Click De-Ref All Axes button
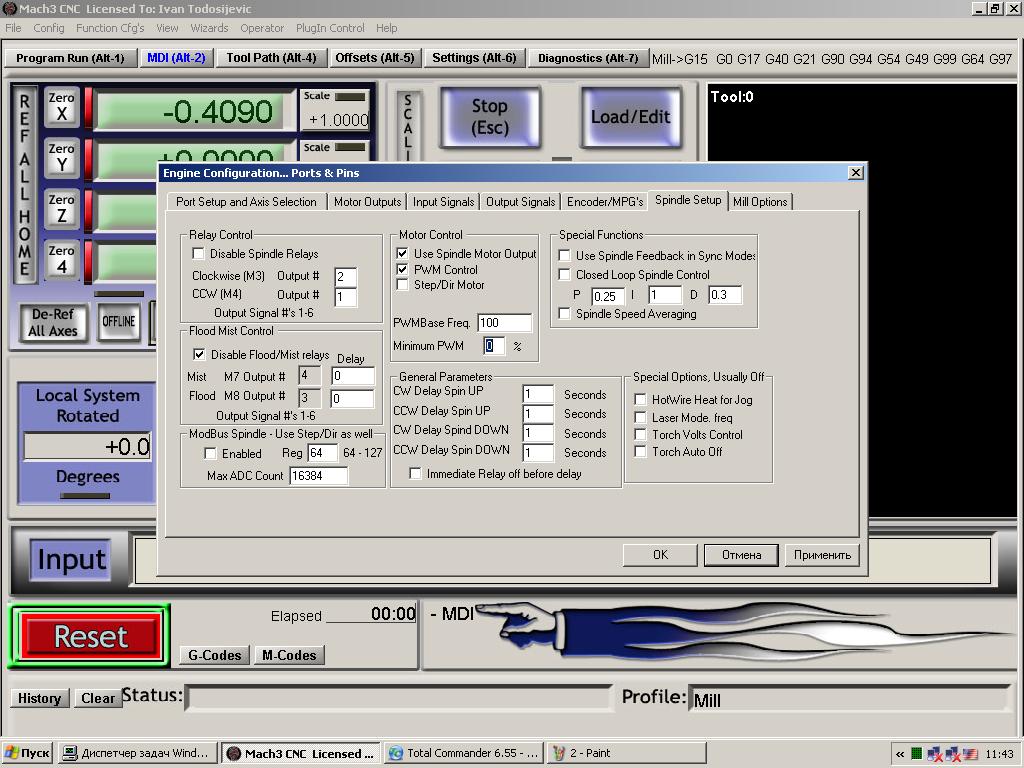 pos(52,322)
